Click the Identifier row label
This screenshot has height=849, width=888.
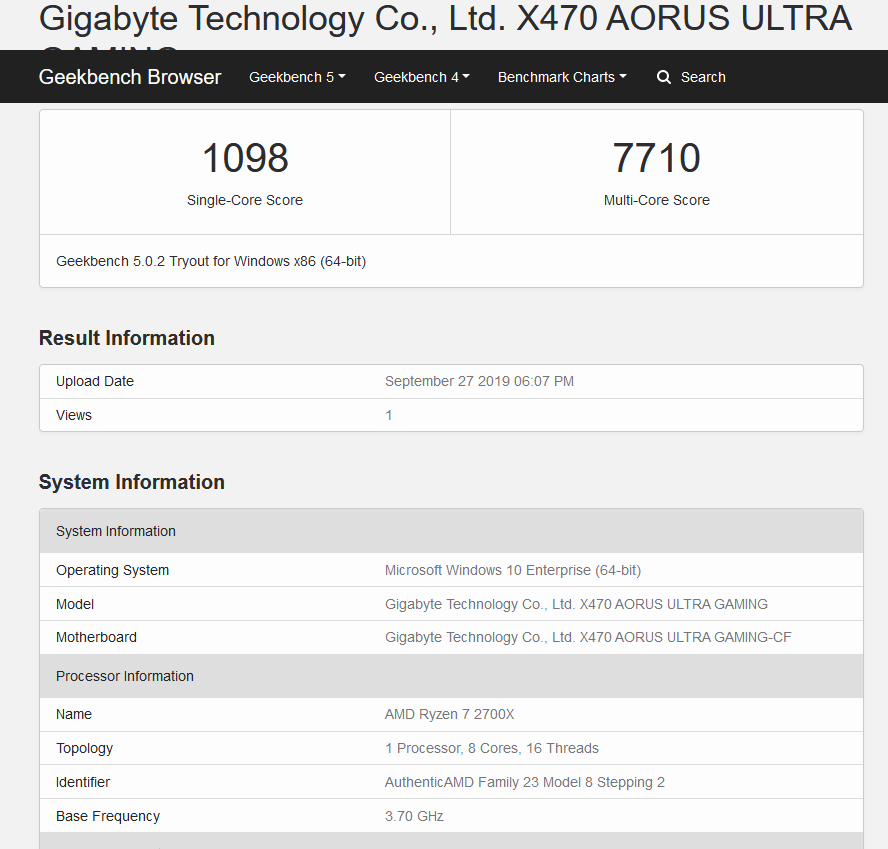pos(83,782)
